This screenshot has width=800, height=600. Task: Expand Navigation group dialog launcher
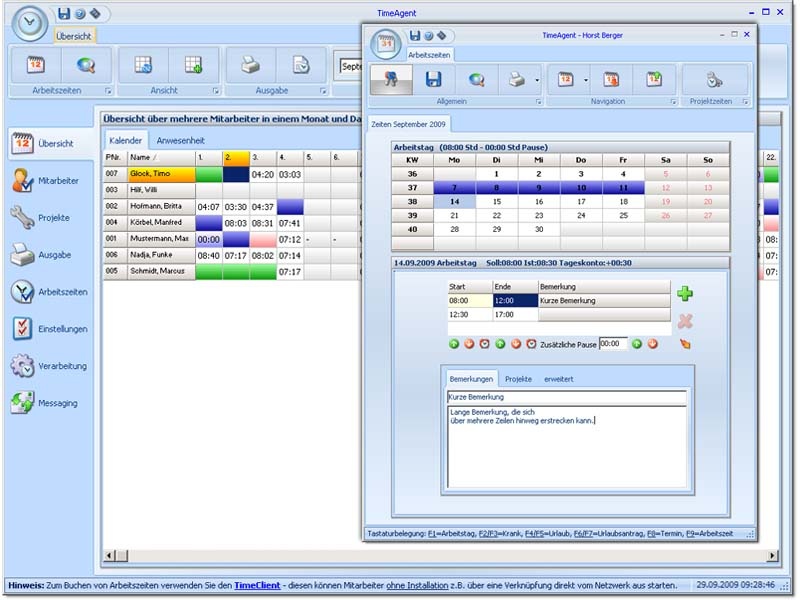[673, 102]
